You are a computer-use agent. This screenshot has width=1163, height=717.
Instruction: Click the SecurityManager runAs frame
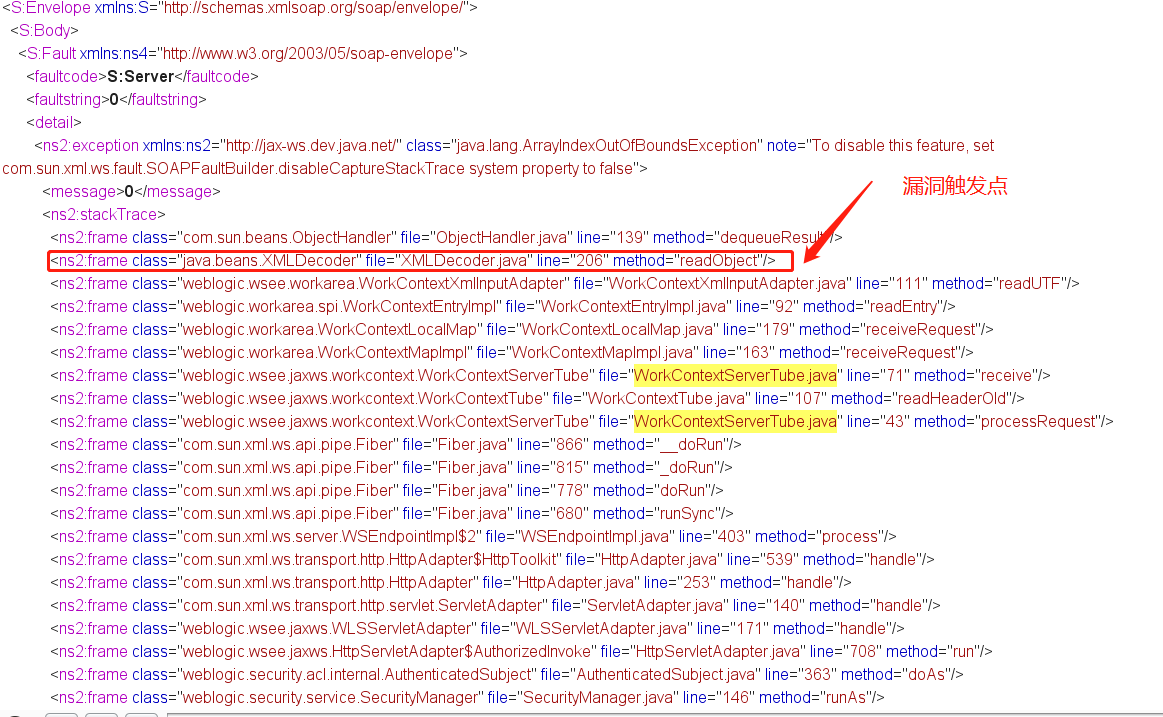(467, 697)
